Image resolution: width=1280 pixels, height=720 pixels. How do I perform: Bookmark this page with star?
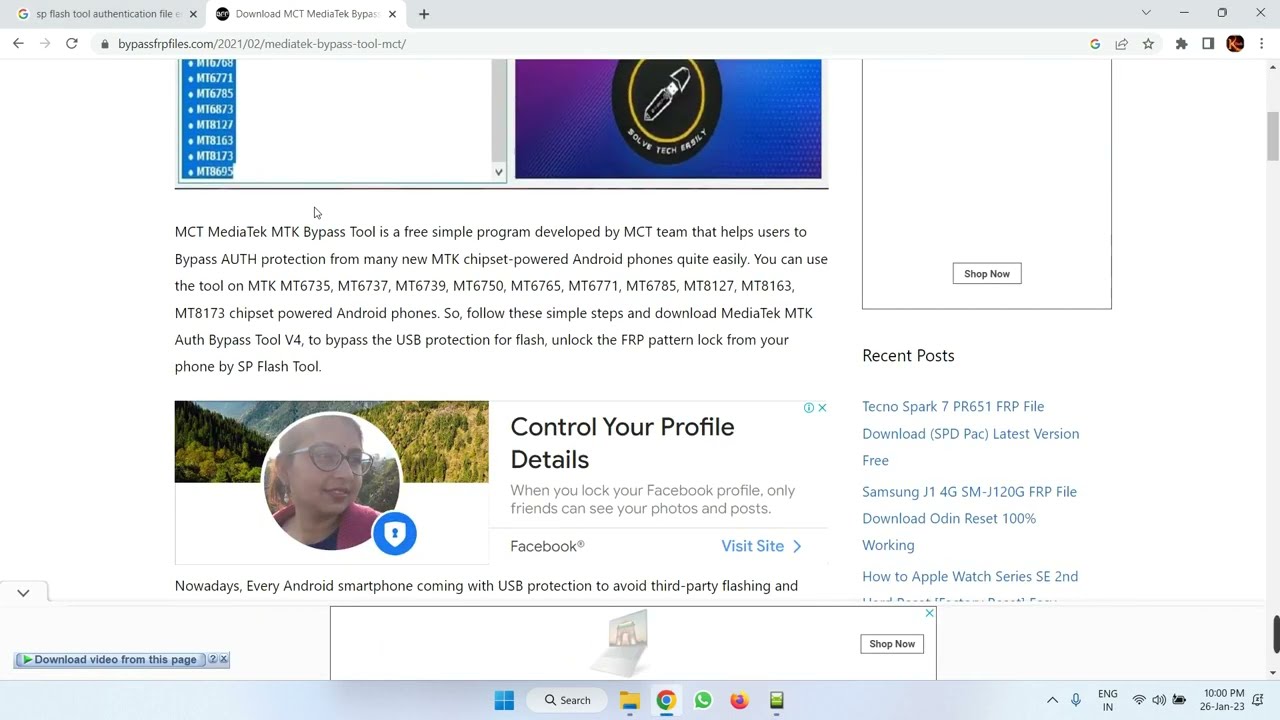point(1148,44)
